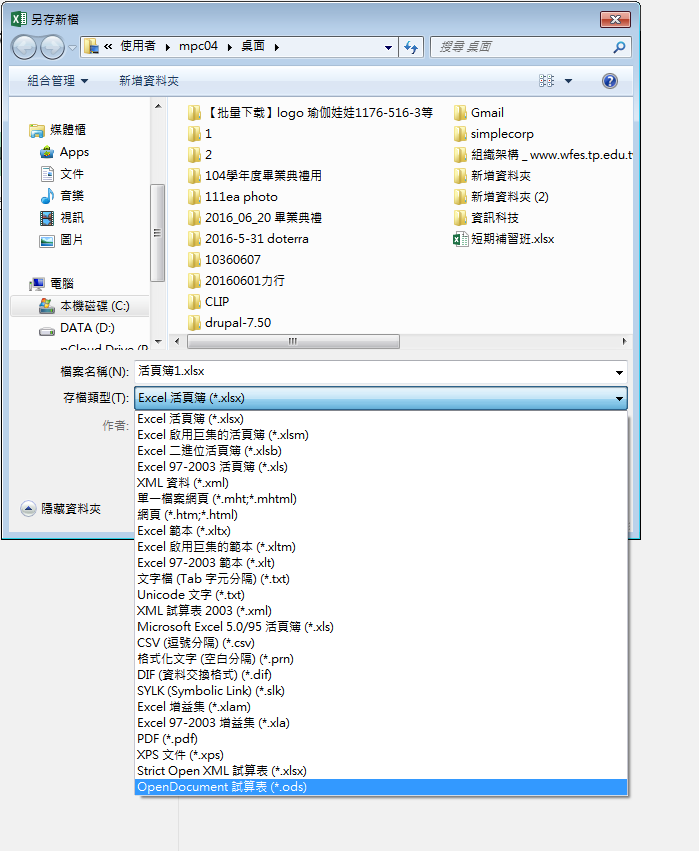The width and height of the screenshot is (699, 851).
Task: Open the 10360607 folder
Action: tap(224, 259)
